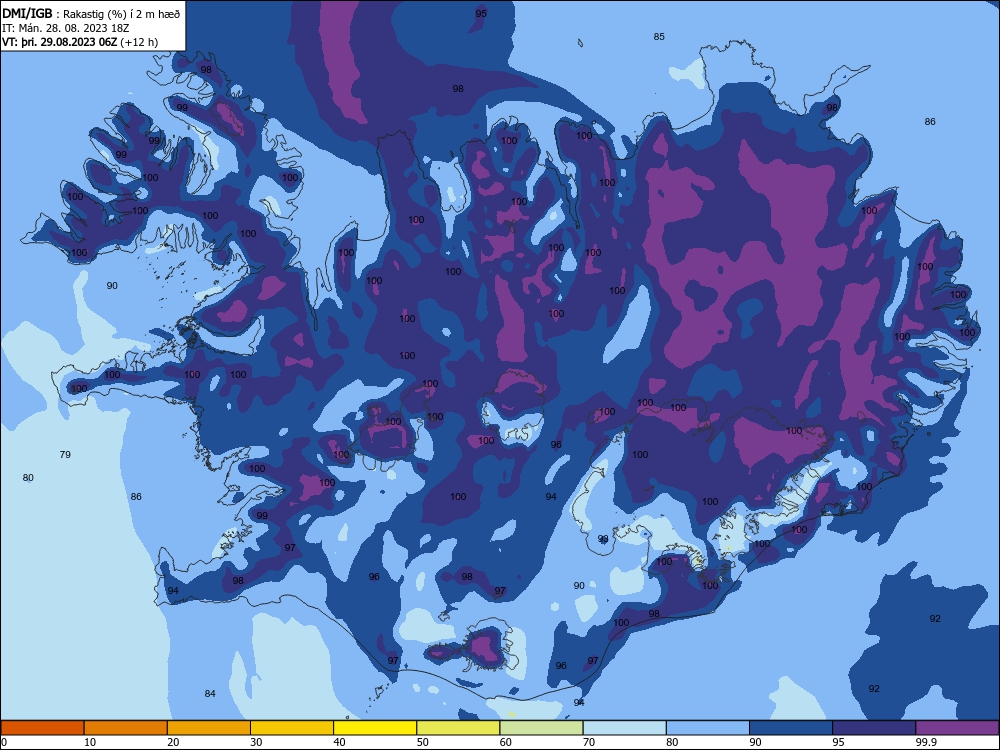Screen dimensions: 1000x750
Task: Choose the golden 30–40 legend swatch
Action: coord(292,728)
